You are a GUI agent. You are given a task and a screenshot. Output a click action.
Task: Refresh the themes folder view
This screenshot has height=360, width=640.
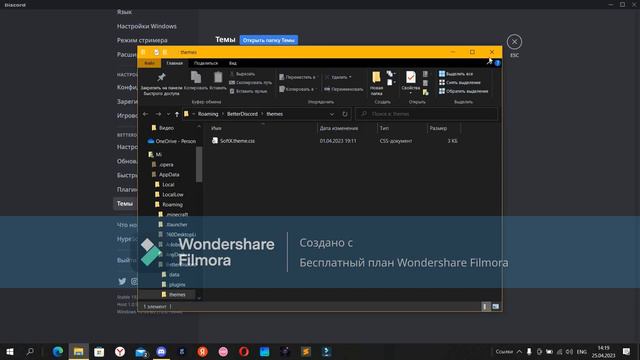tap(345, 114)
